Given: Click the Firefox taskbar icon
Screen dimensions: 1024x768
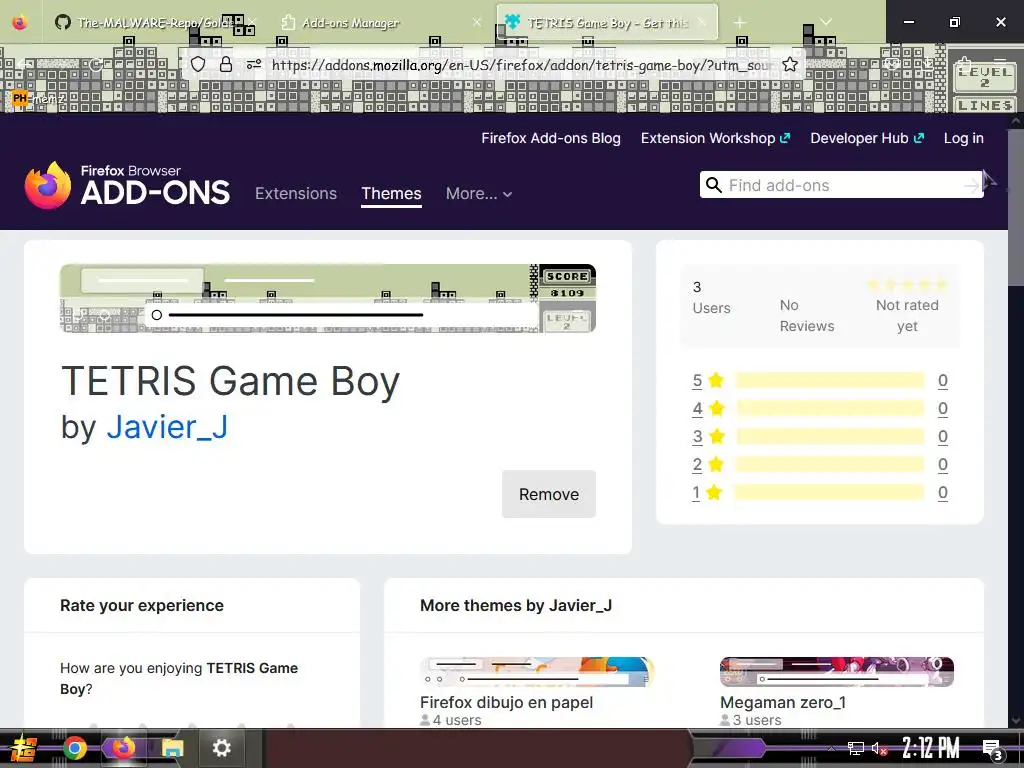Looking at the screenshot, I should 123,748.
